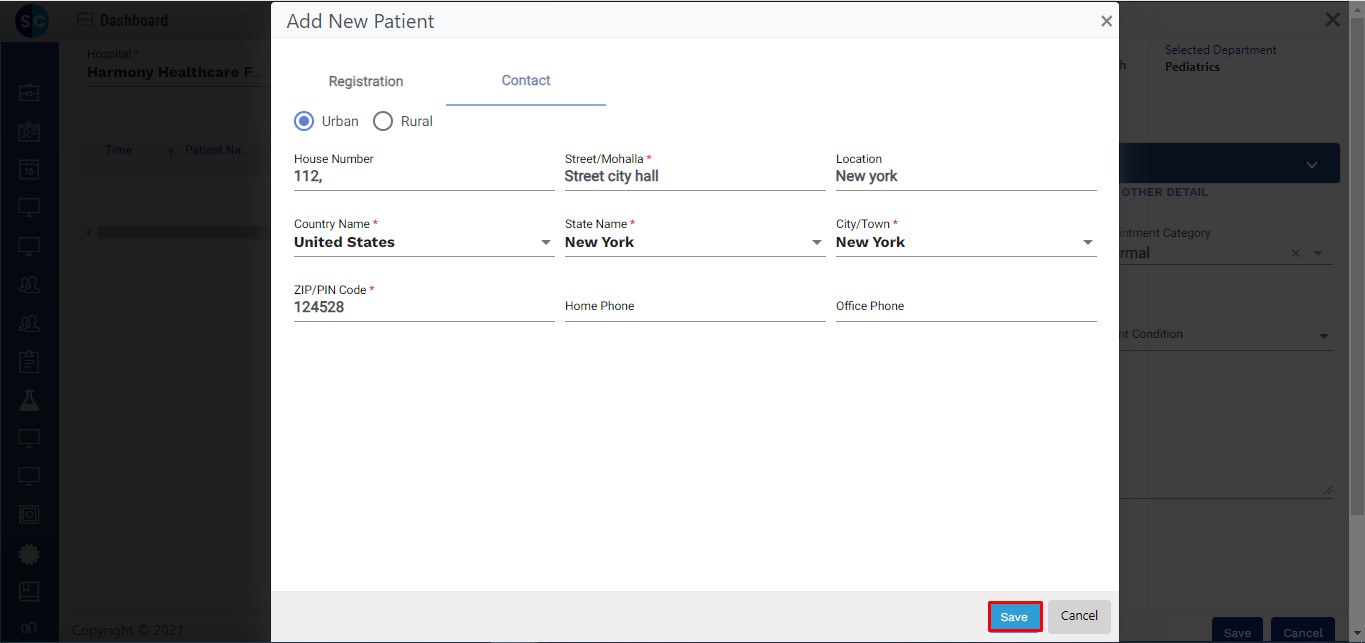Click the Save button in the dialog

tap(1014, 616)
